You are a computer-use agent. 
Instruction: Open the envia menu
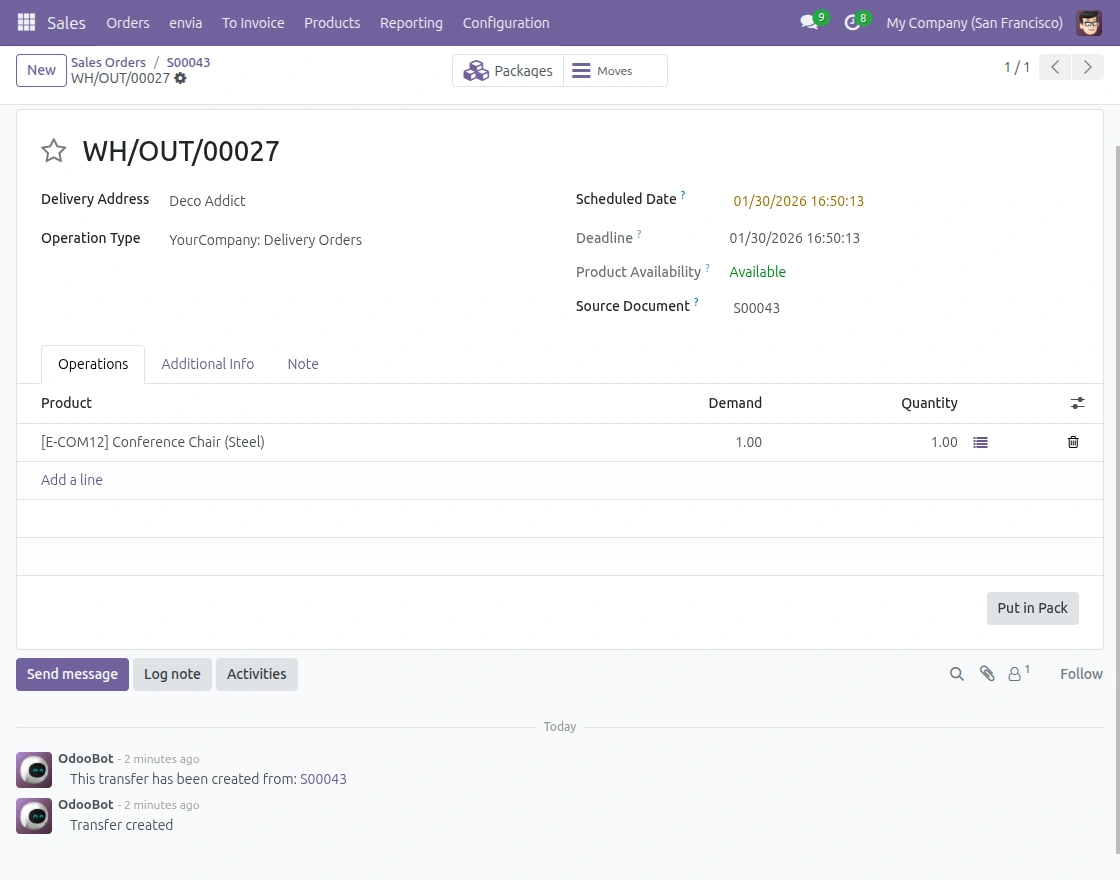(186, 23)
